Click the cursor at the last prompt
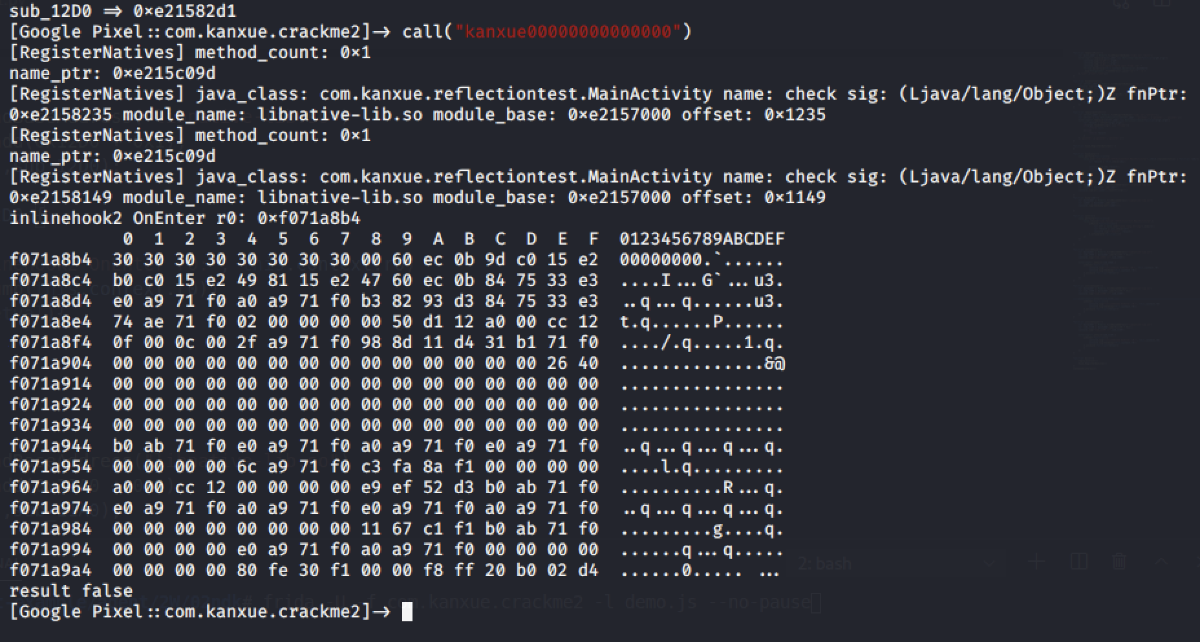This screenshot has height=642, width=1200. click(407, 611)
